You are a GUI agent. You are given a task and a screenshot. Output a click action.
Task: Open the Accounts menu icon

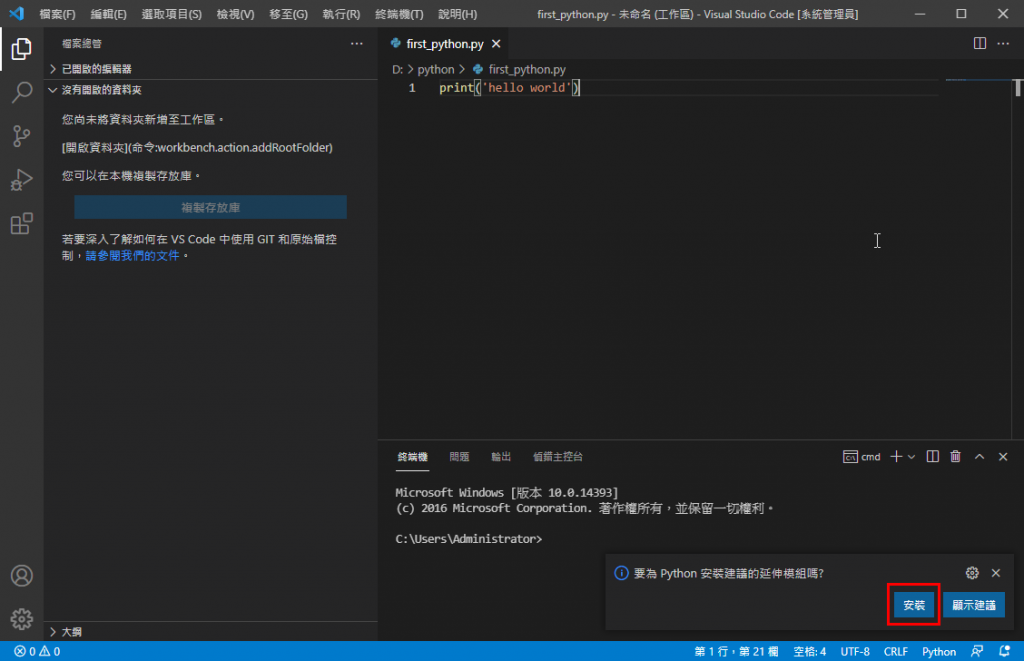(x=22, y=575)
